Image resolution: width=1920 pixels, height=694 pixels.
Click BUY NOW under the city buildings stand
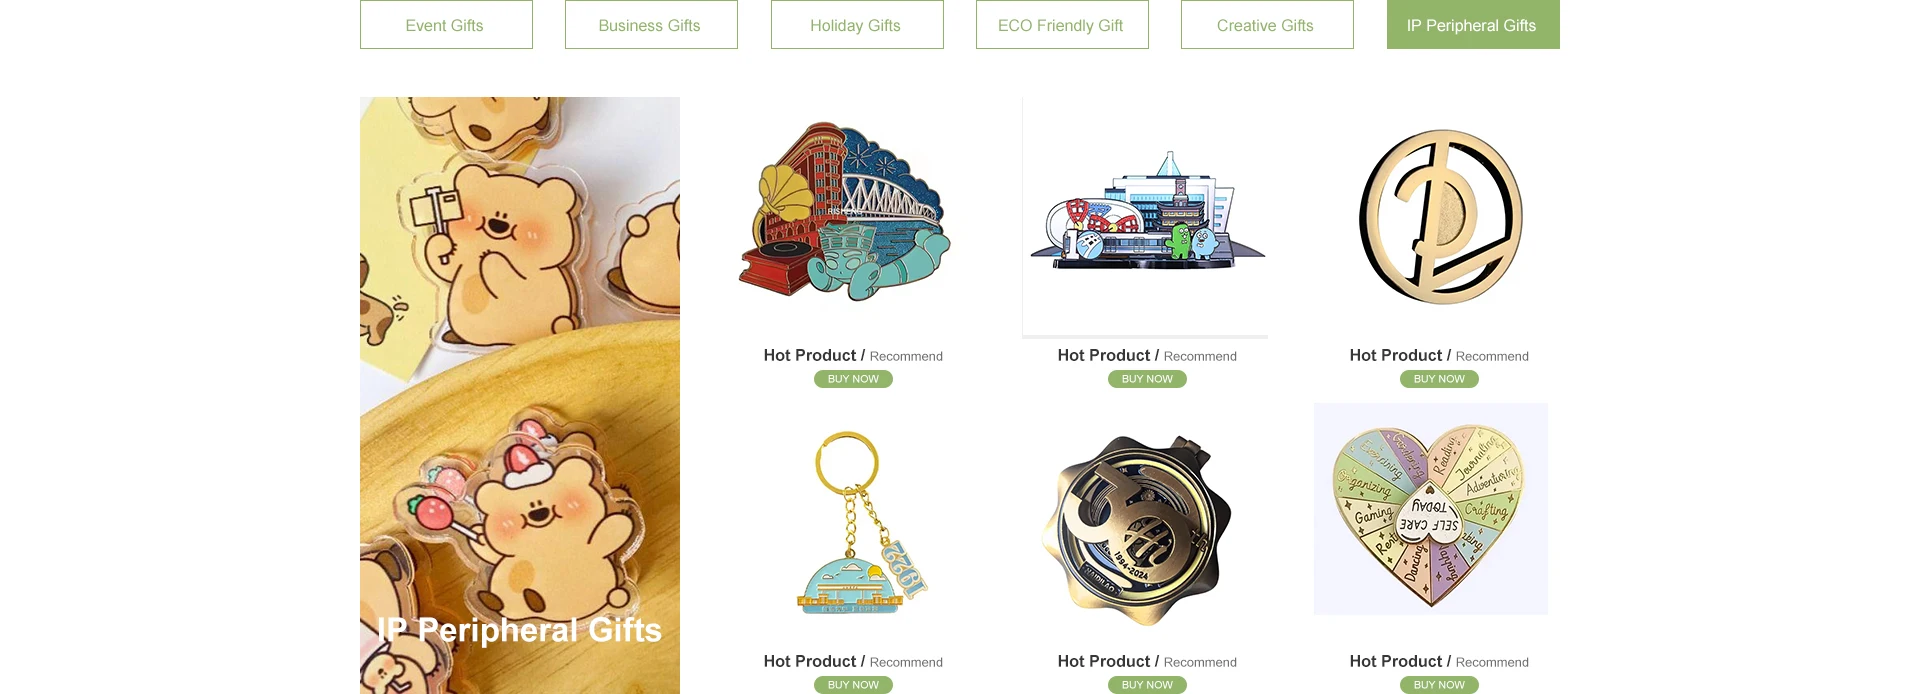(x=1147, y=379)
